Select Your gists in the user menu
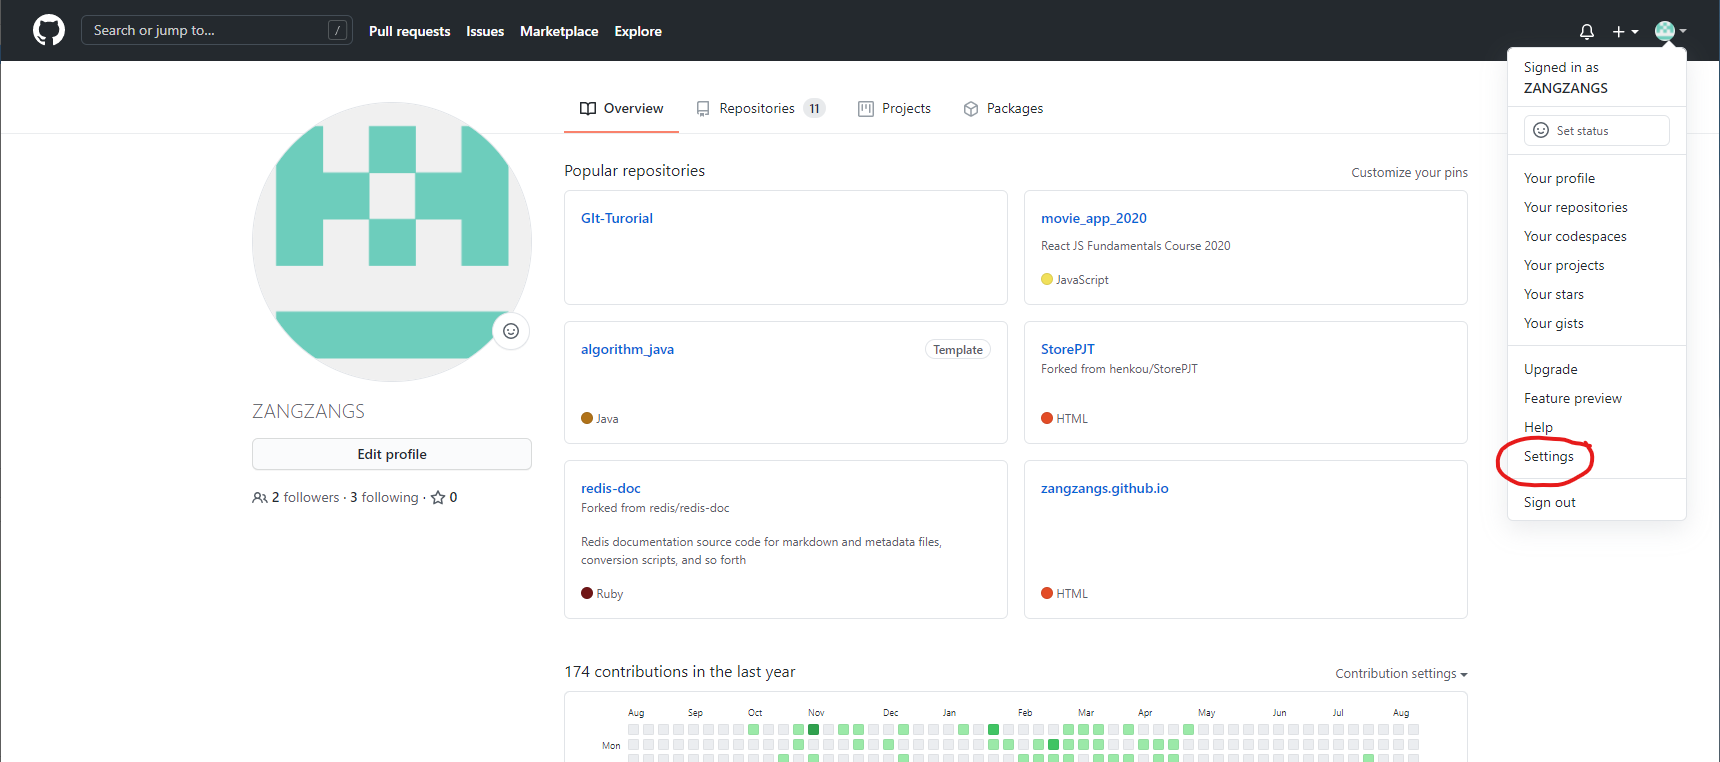 (1597, 323)
